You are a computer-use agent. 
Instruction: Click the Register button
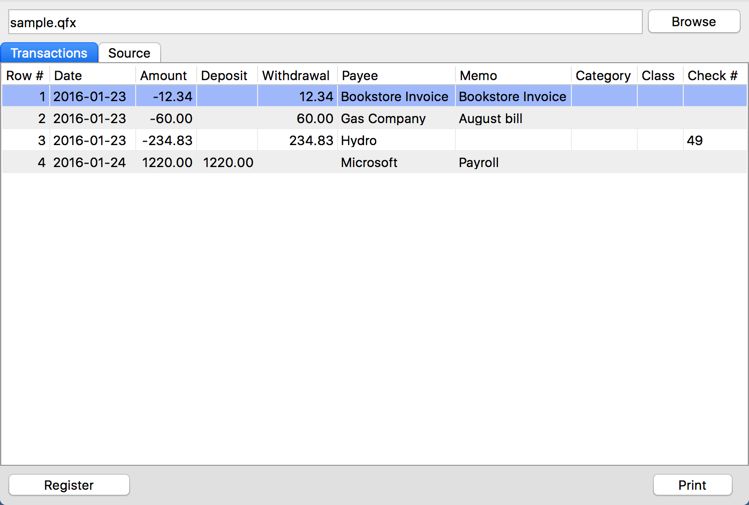click(x=69, y=485)
